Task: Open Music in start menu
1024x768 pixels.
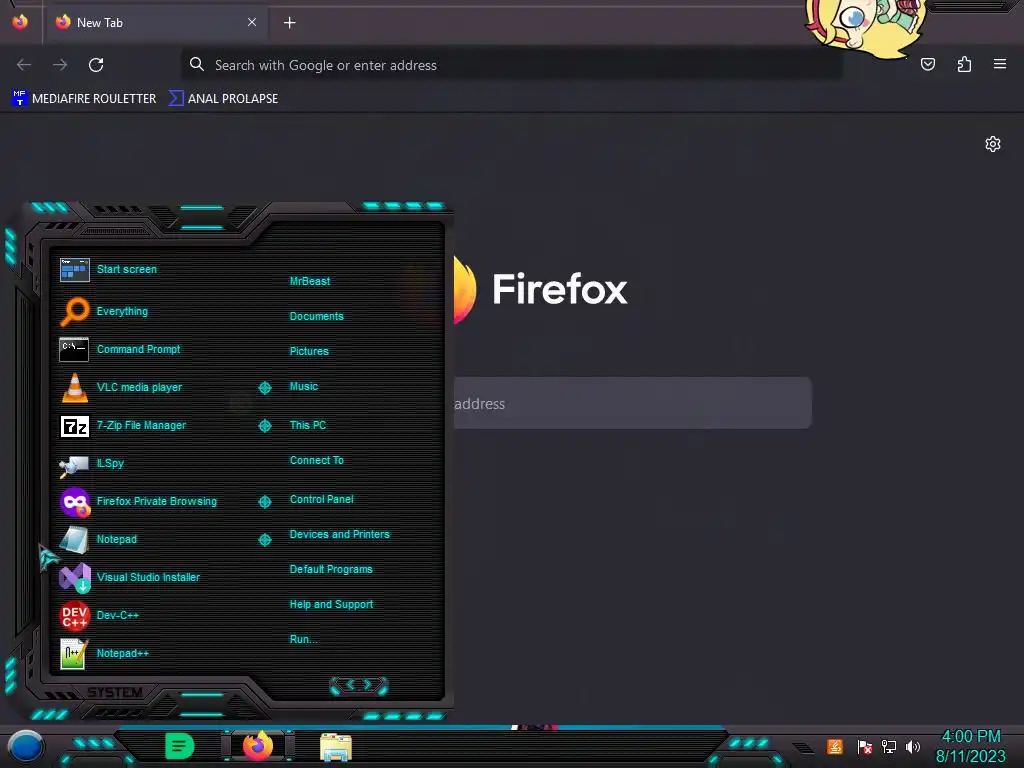Action: coord(304,386)
